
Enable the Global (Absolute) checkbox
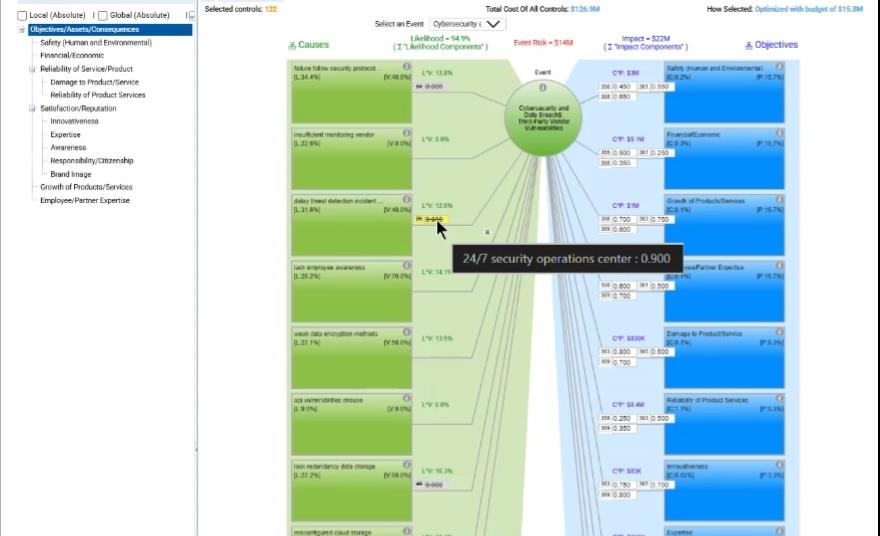point(102,16)
